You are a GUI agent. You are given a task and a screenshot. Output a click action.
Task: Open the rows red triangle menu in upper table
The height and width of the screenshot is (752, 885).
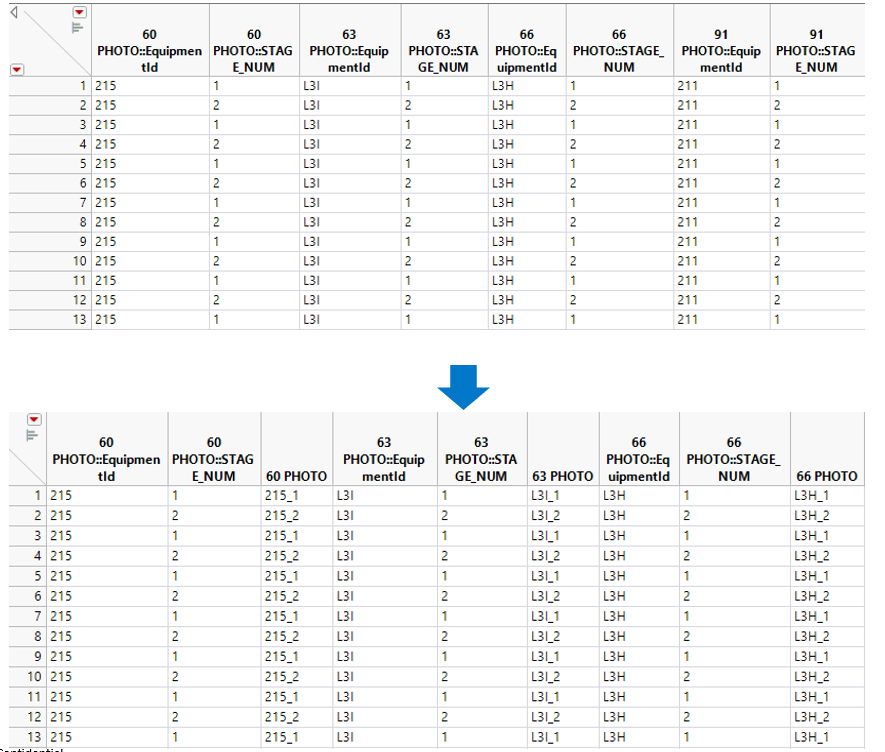[17, 69]
